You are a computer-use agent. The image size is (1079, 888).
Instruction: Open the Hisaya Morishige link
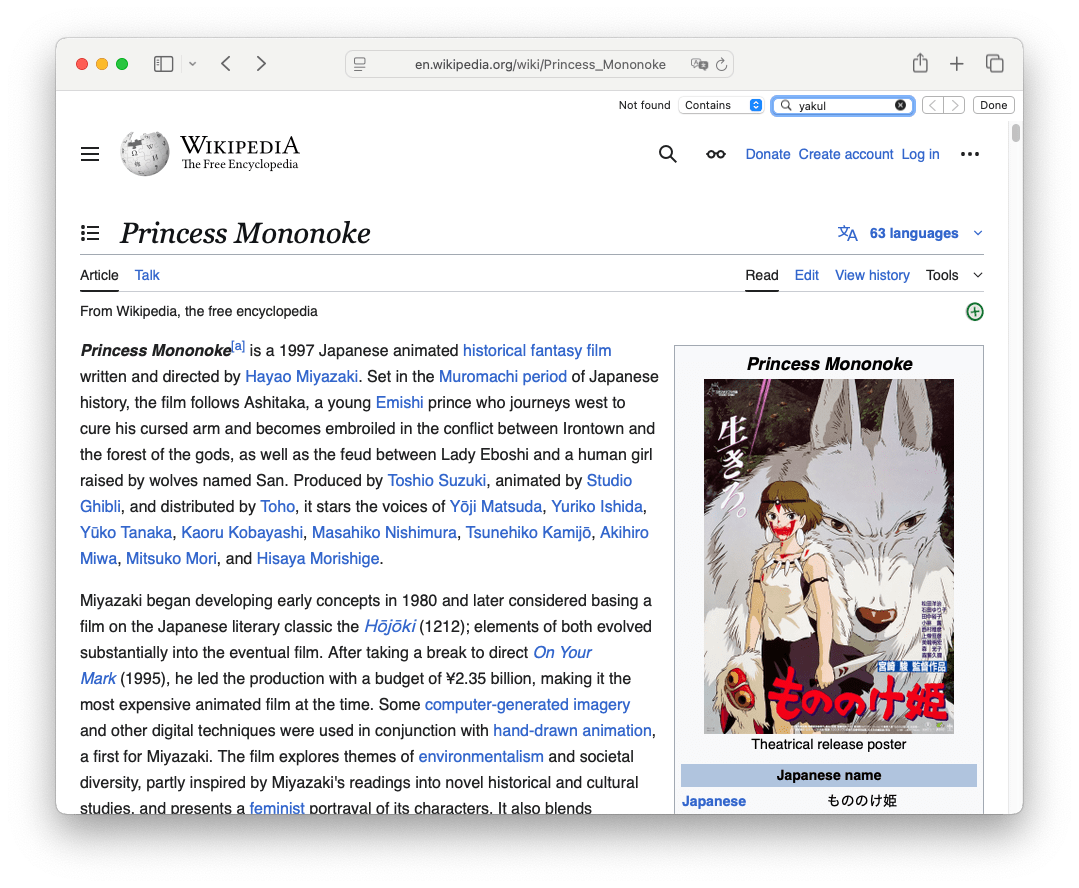point(318,559)
